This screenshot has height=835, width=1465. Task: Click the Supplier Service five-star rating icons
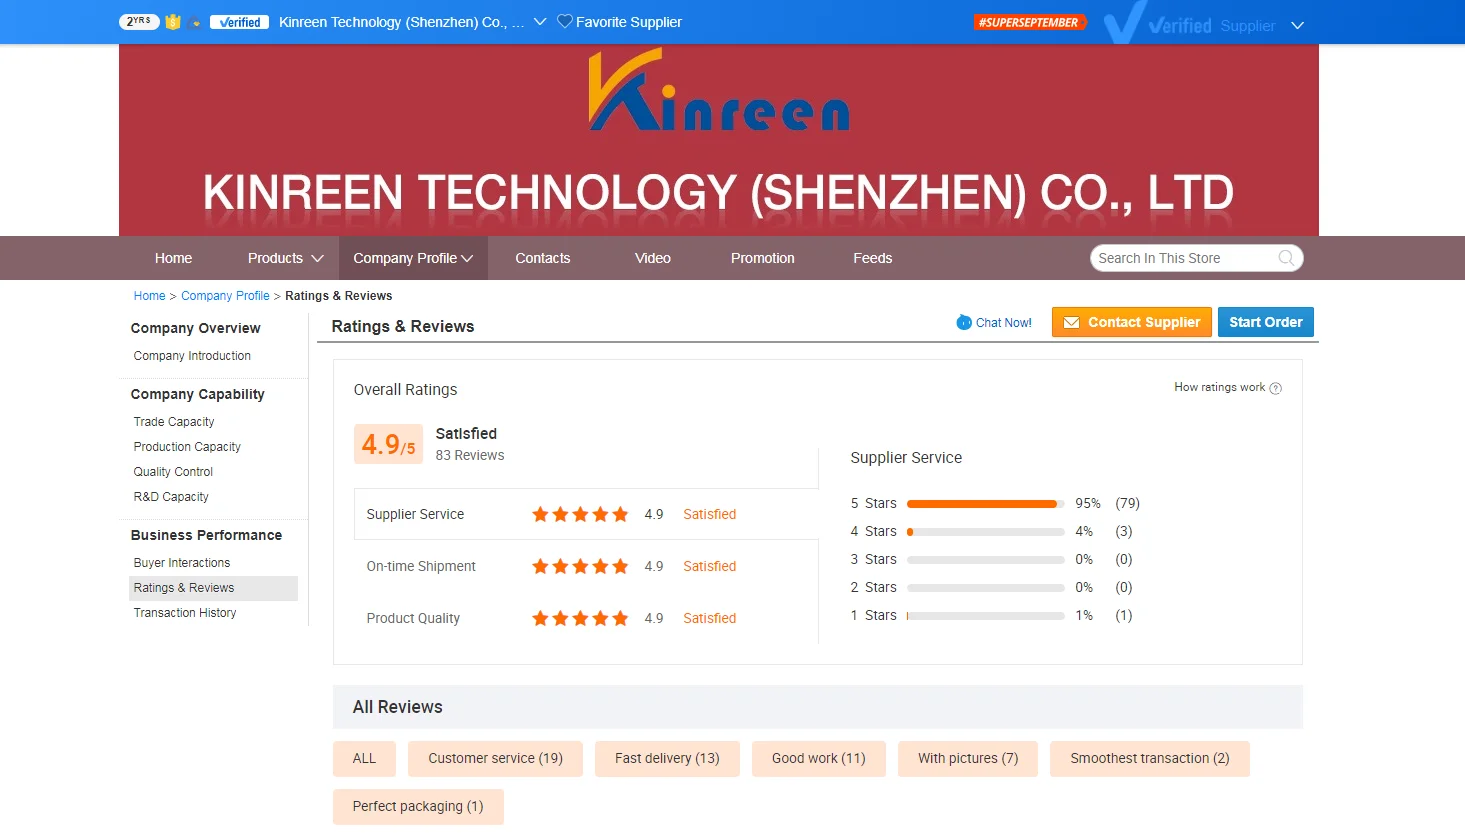pyautogui.click(x=580, y=514)
